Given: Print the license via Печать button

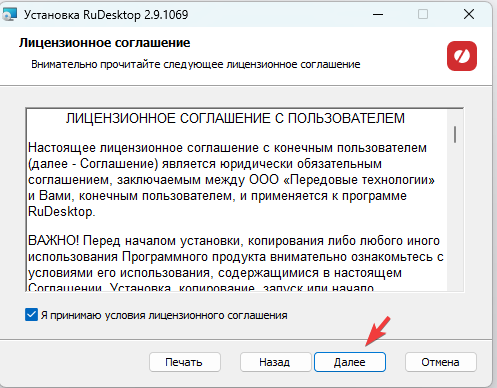Looking at the screenshot, I should pyautogui.click(x=185, y=362).
